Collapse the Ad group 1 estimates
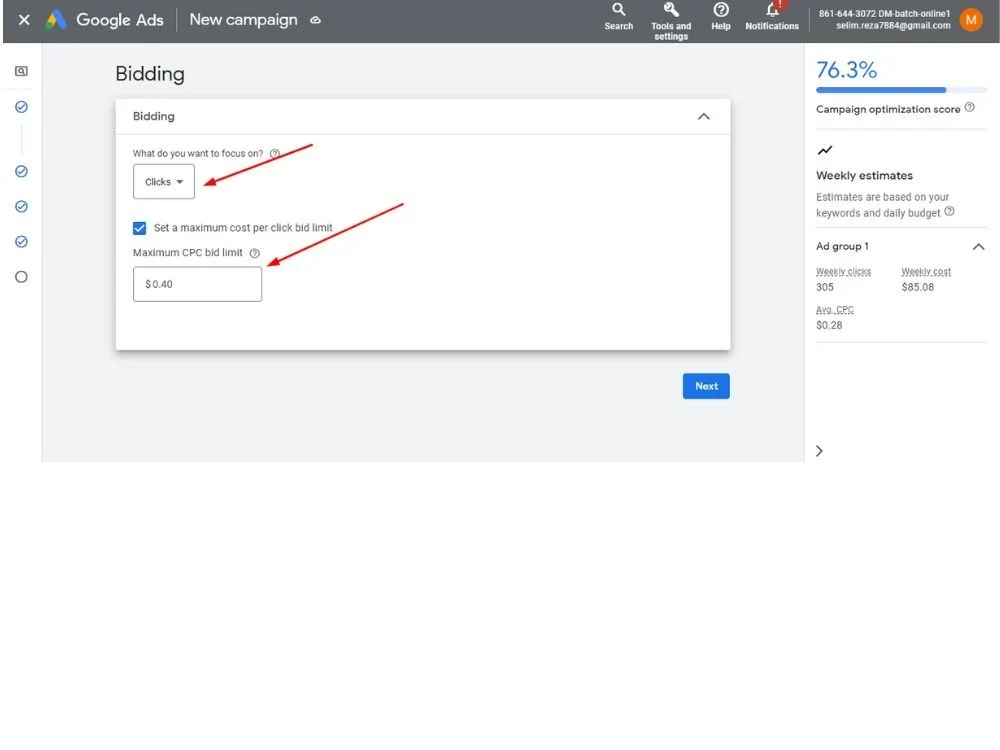This screenshot has width=1000, height=750. 978,246
